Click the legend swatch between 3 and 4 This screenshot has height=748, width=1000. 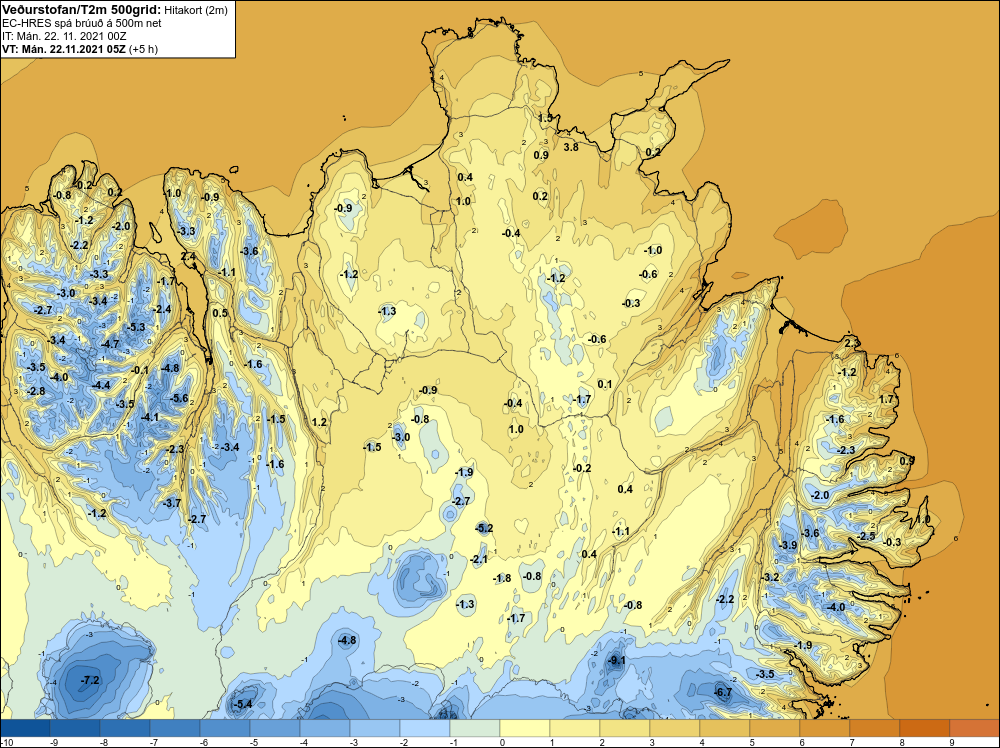674,728
